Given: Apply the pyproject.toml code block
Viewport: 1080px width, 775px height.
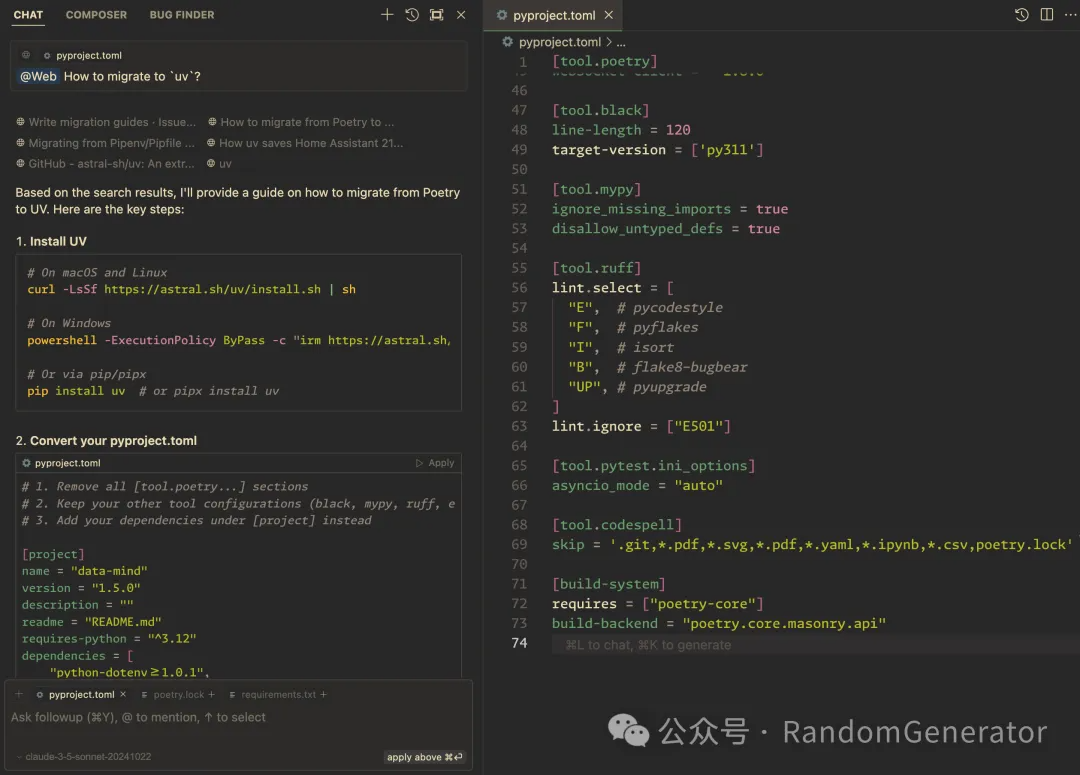Looking at the screenshot, I should click(435, 463).
